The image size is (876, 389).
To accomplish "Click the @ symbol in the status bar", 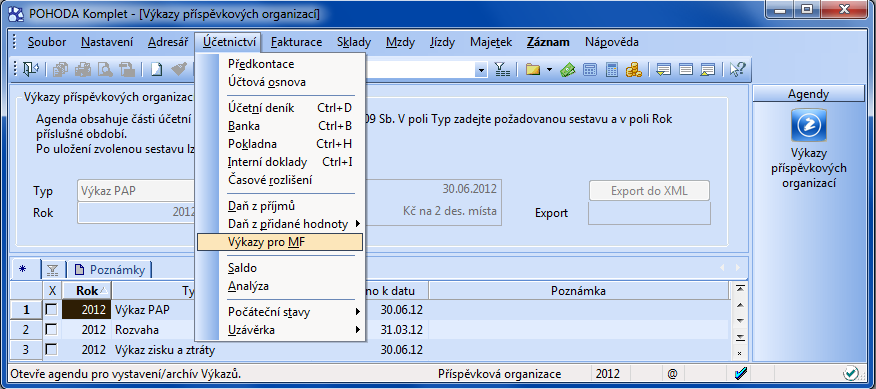I will point(672,373).
